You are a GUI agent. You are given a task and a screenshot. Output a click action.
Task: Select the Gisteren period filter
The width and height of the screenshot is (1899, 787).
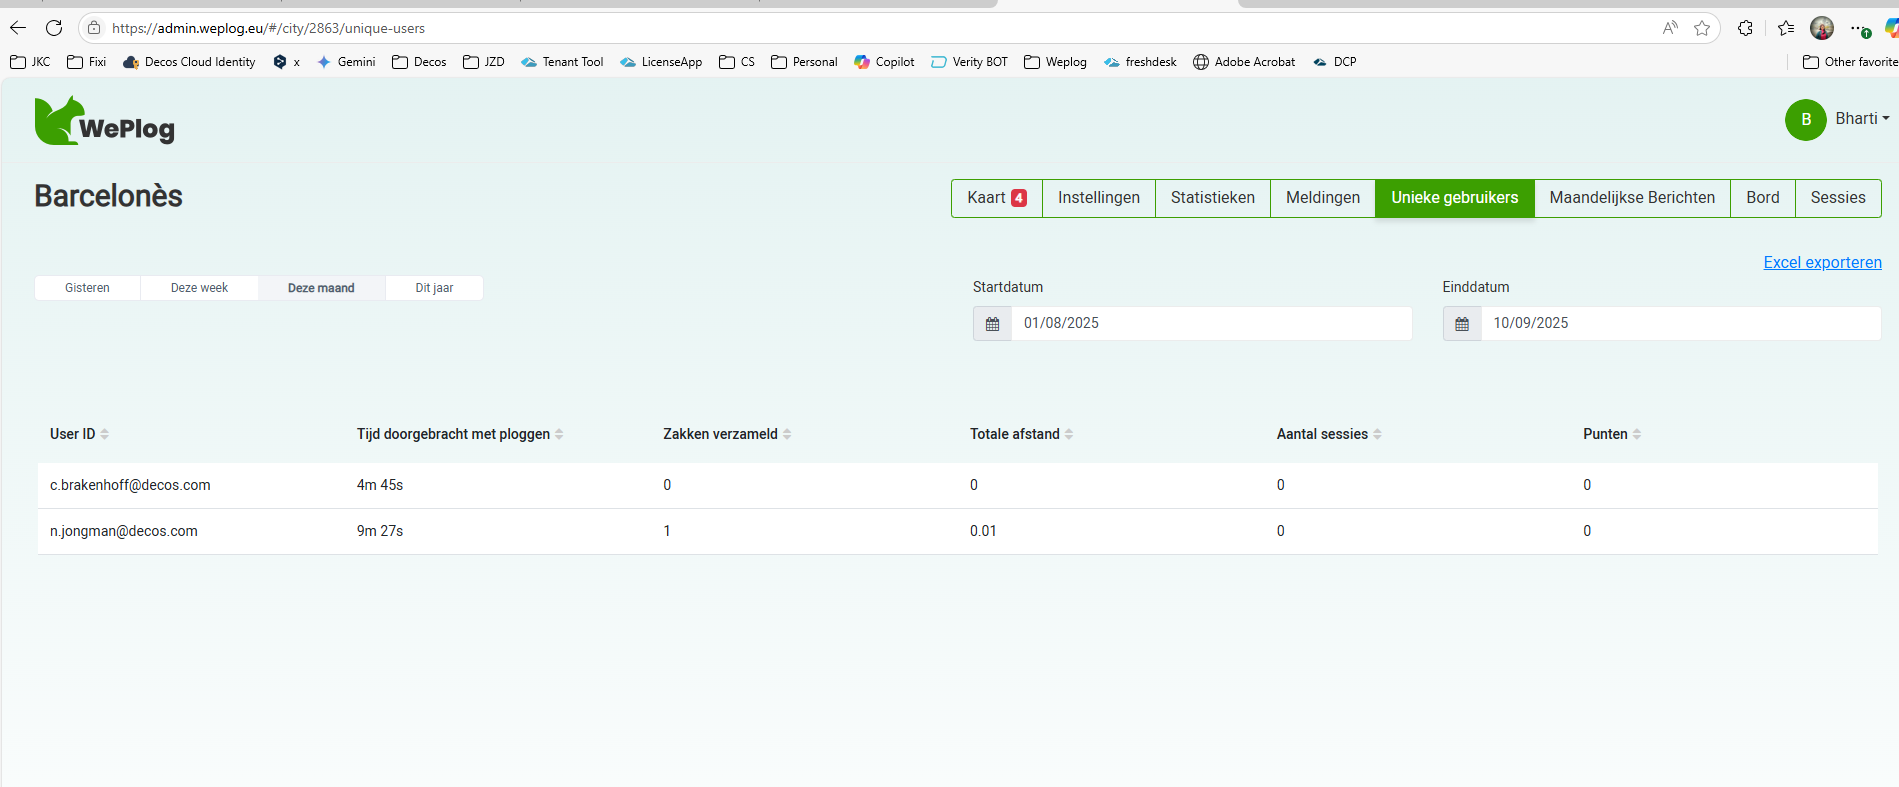pos(87,288)
